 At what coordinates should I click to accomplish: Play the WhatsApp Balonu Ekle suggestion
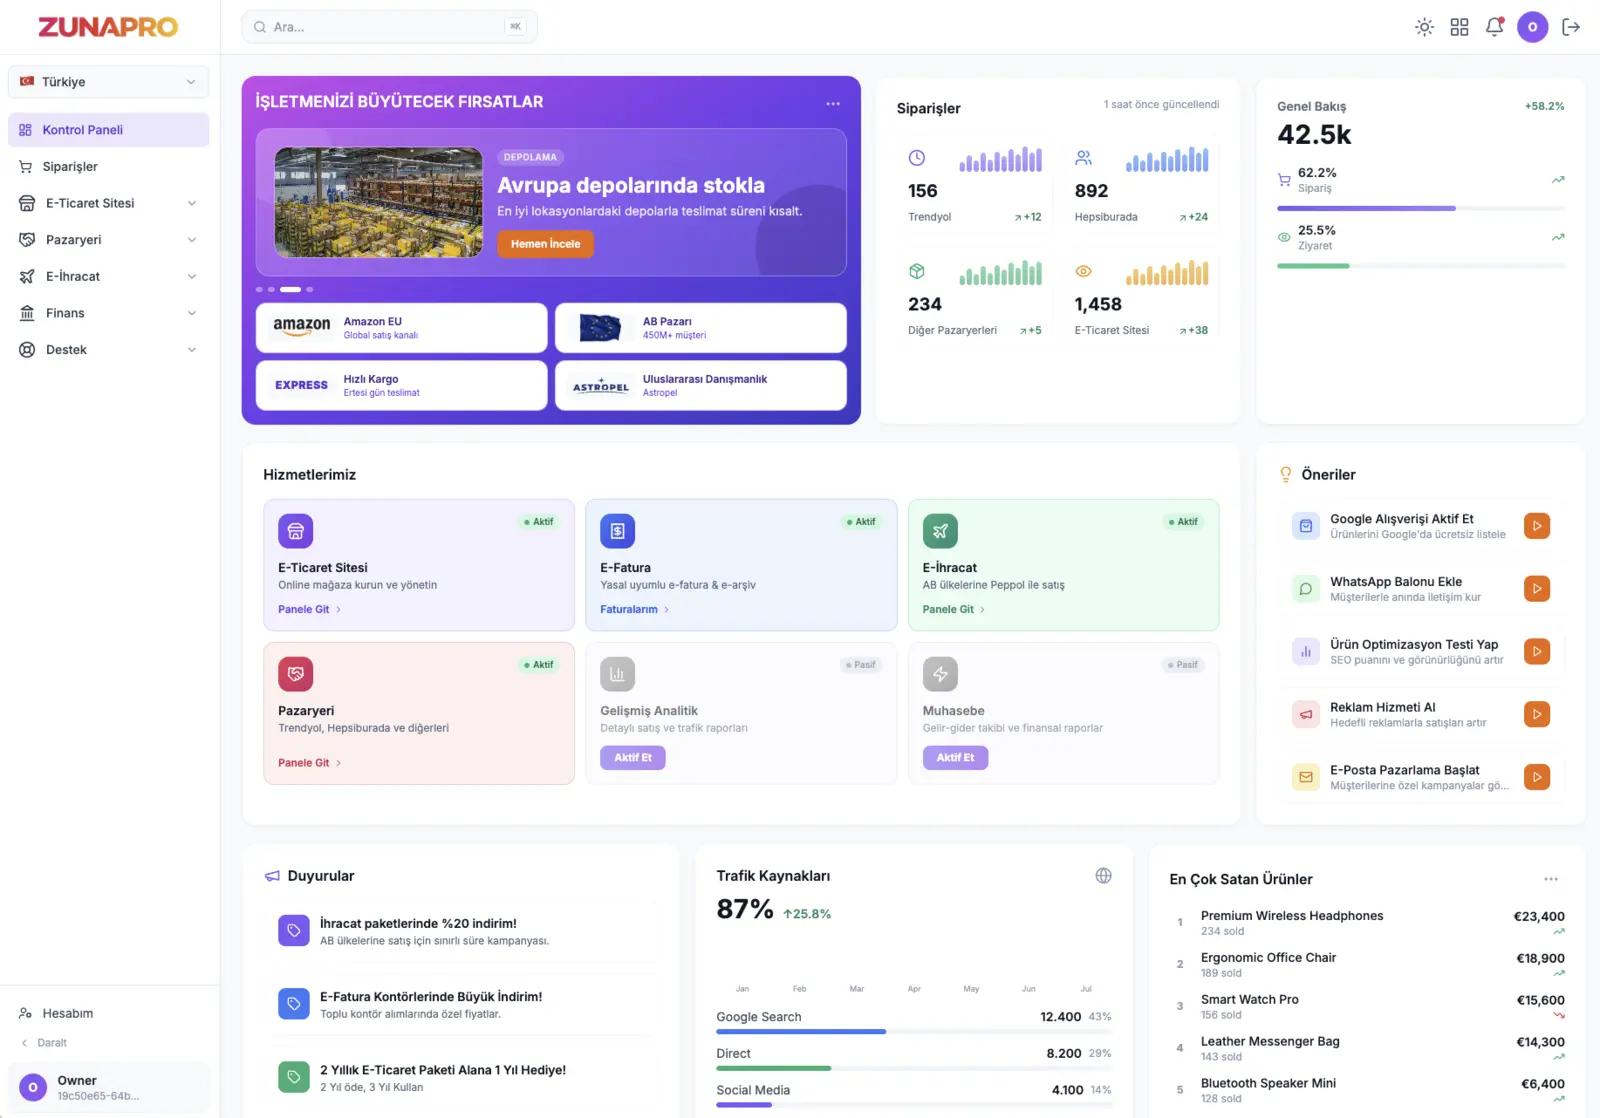click(x=1537, y=589)
